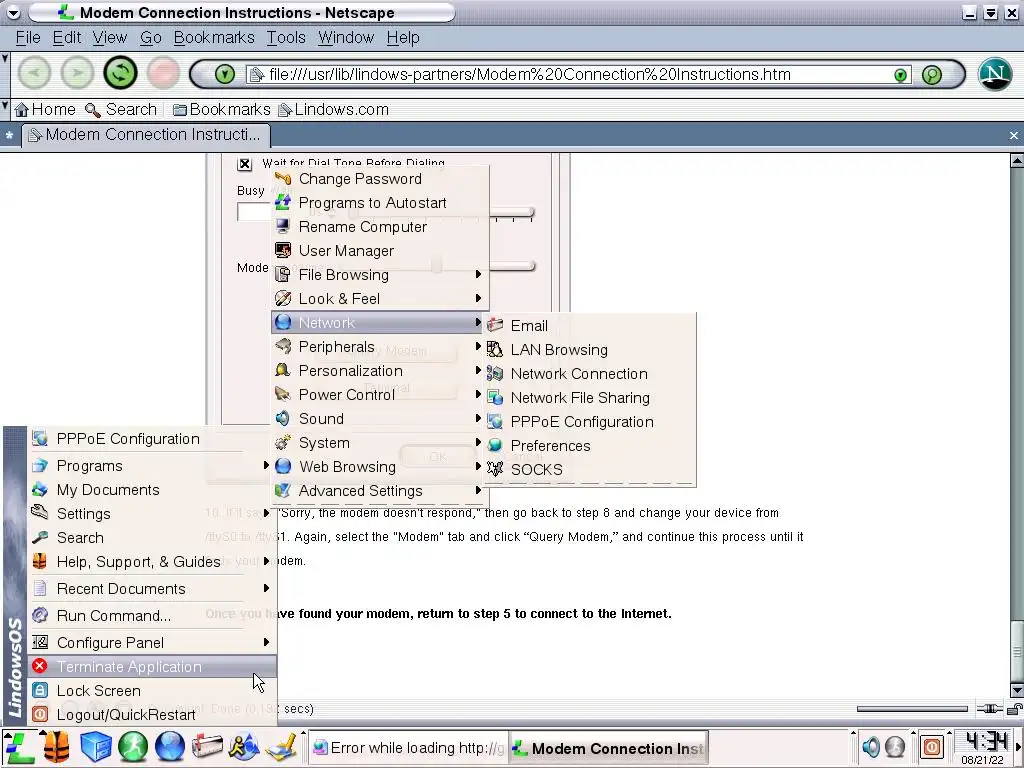1024x768 pixels.
Task: Click the Modem Connection Inst taskbar button
Action: tap(609, 748)
